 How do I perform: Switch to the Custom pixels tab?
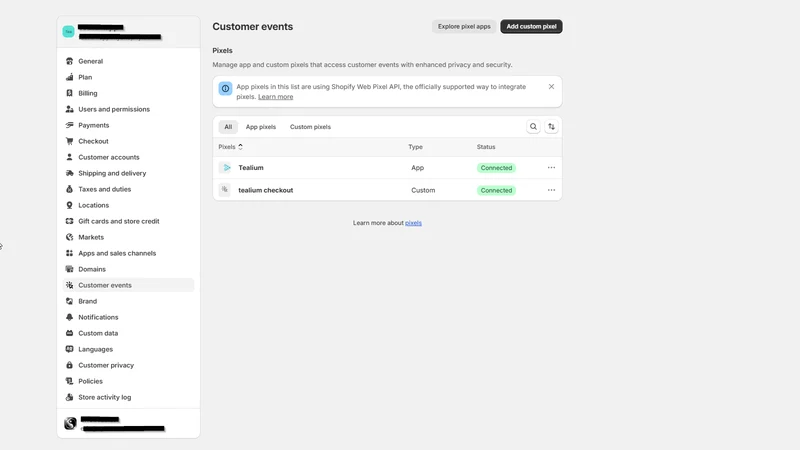pos(310,127)
